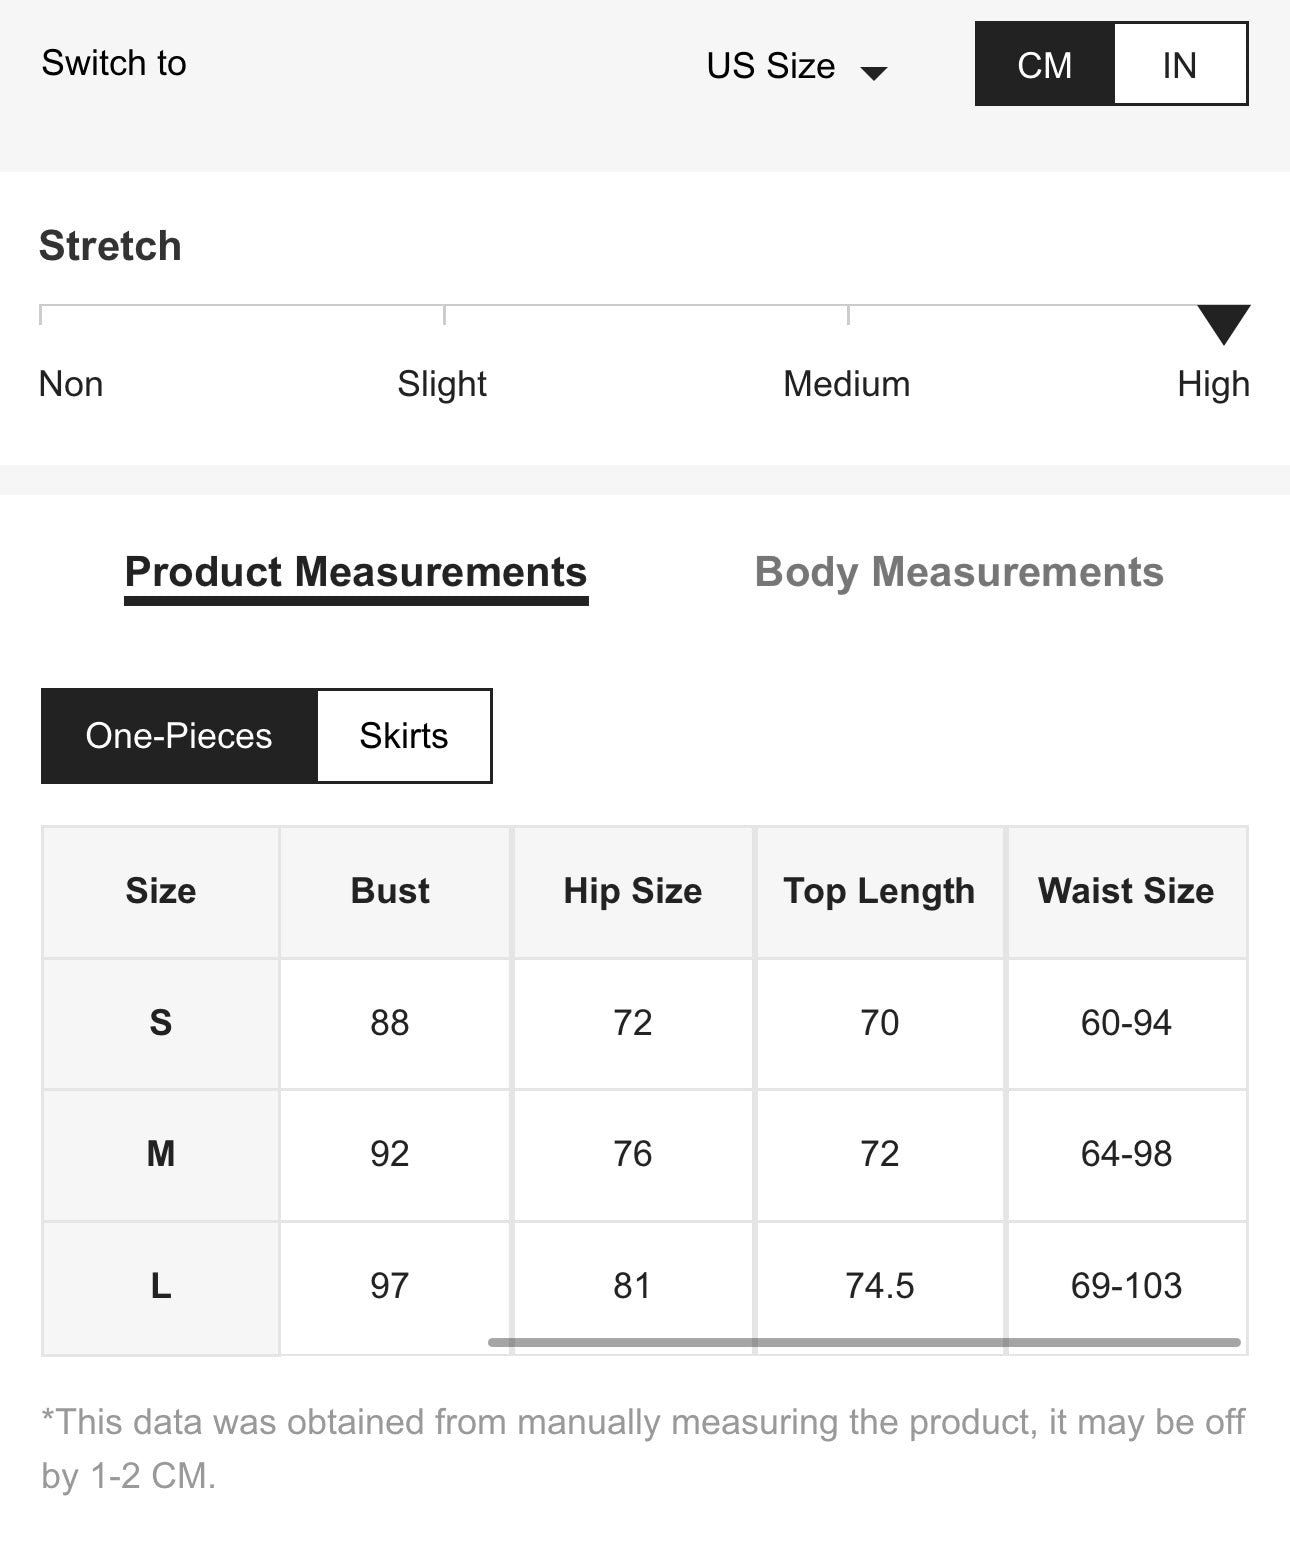Open Body Measurements tab

[959, 572]
